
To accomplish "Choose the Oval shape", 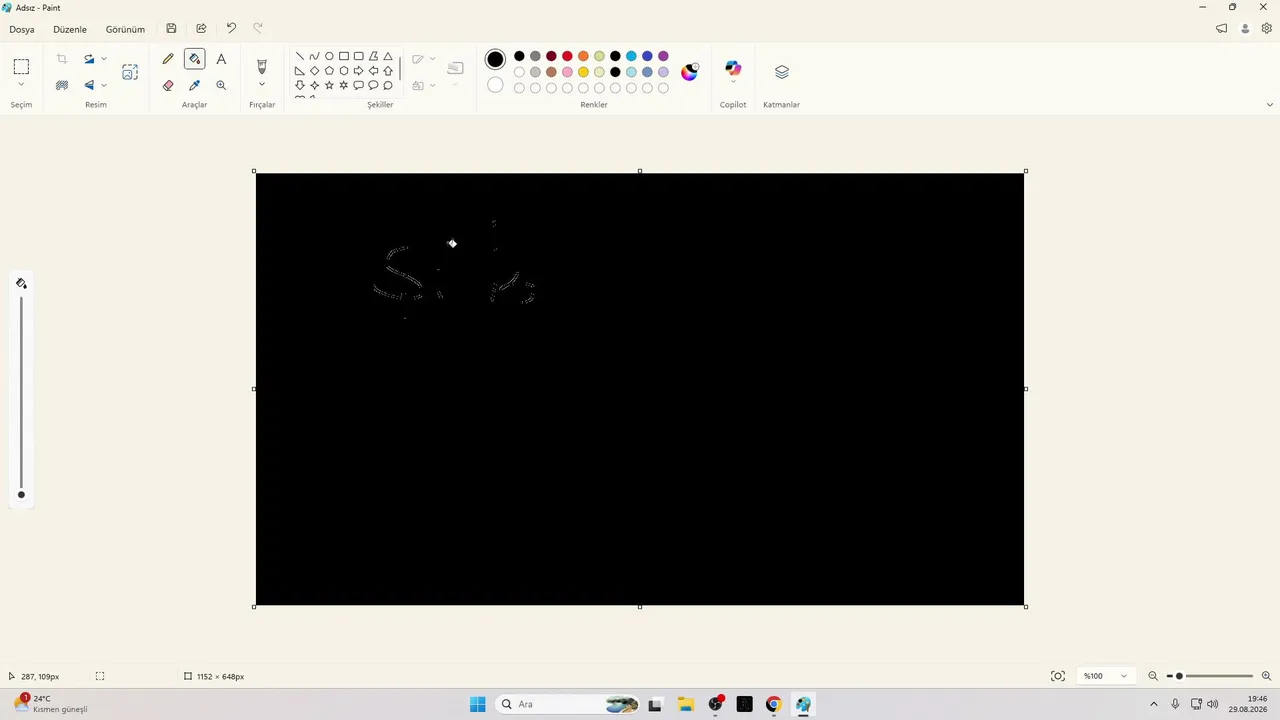I will [329, 57].
